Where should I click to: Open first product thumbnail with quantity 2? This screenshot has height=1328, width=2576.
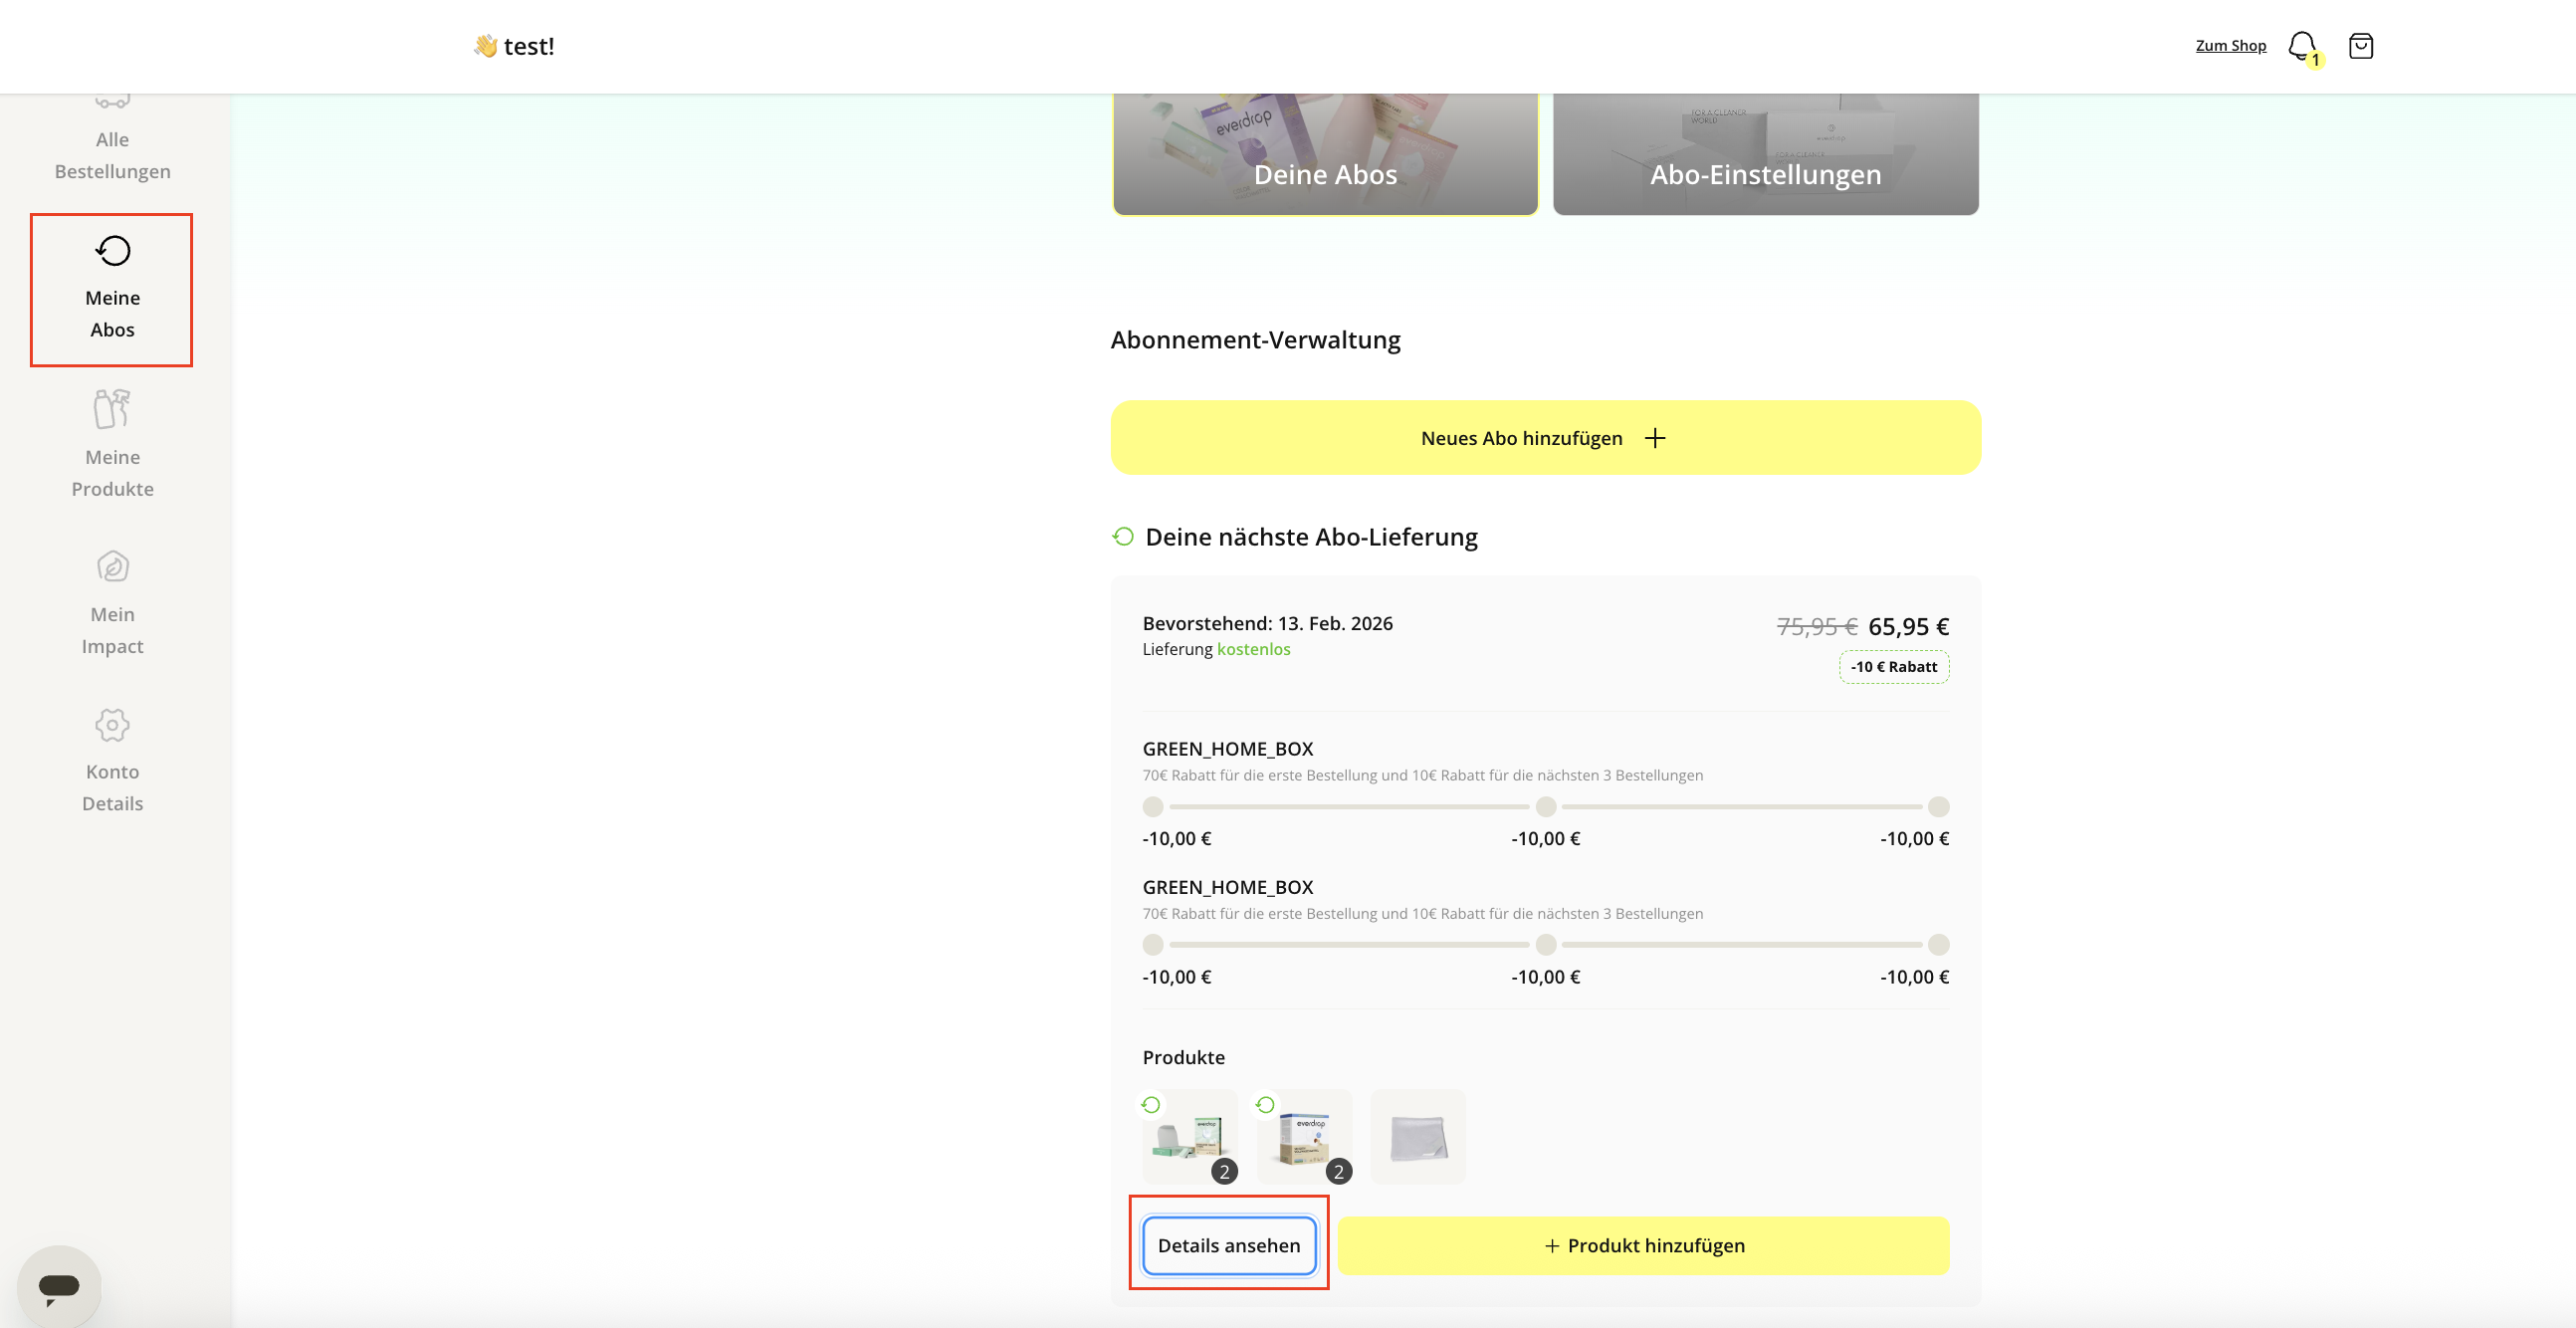coord(1189,1137)
